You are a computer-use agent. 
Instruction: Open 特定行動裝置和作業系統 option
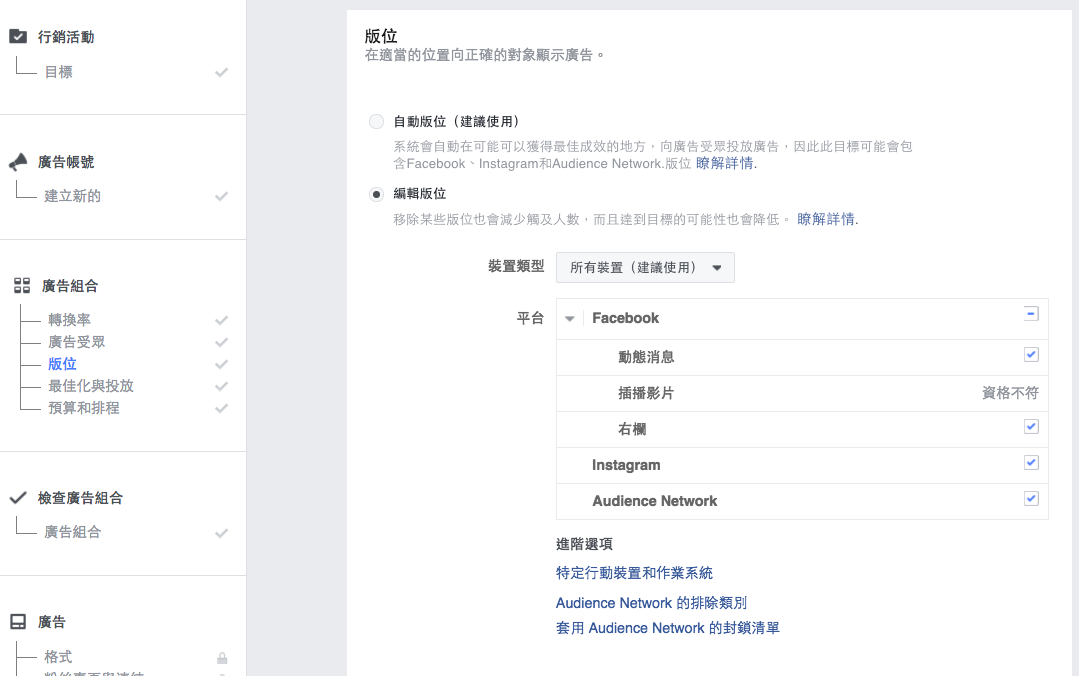point(634,573)
